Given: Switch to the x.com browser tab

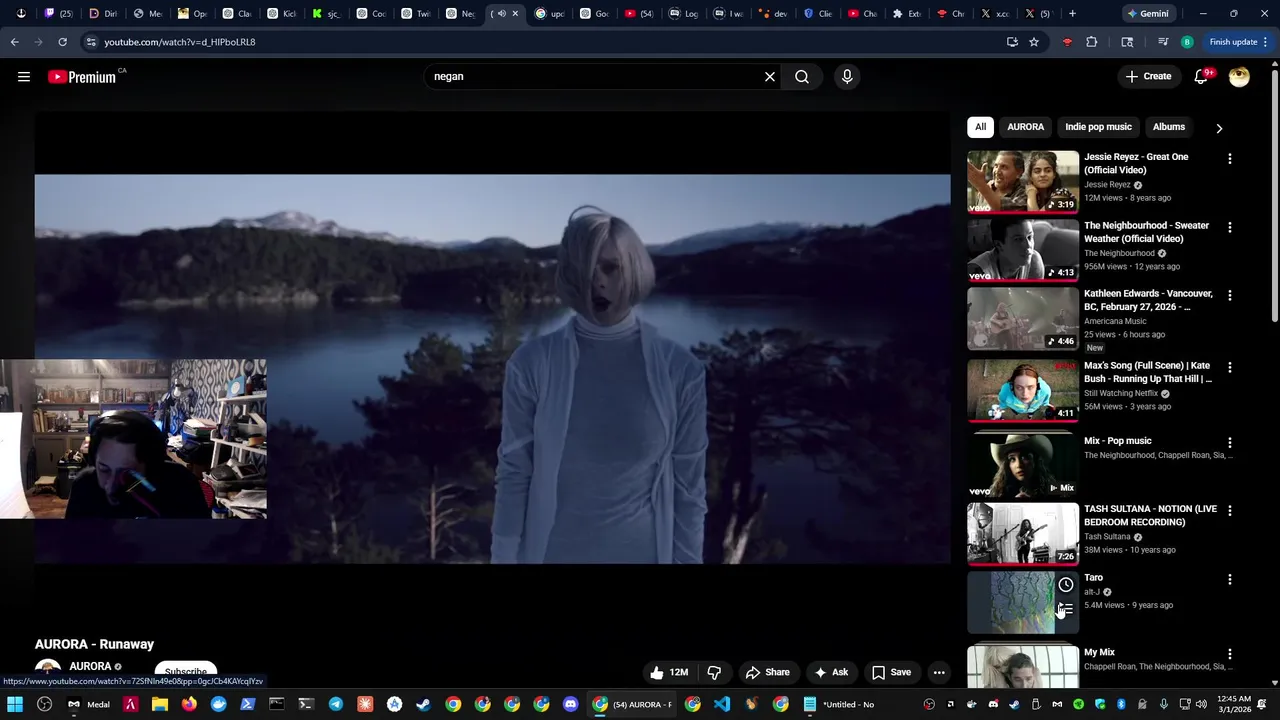Looking at the screenshot, I should 994,14.
